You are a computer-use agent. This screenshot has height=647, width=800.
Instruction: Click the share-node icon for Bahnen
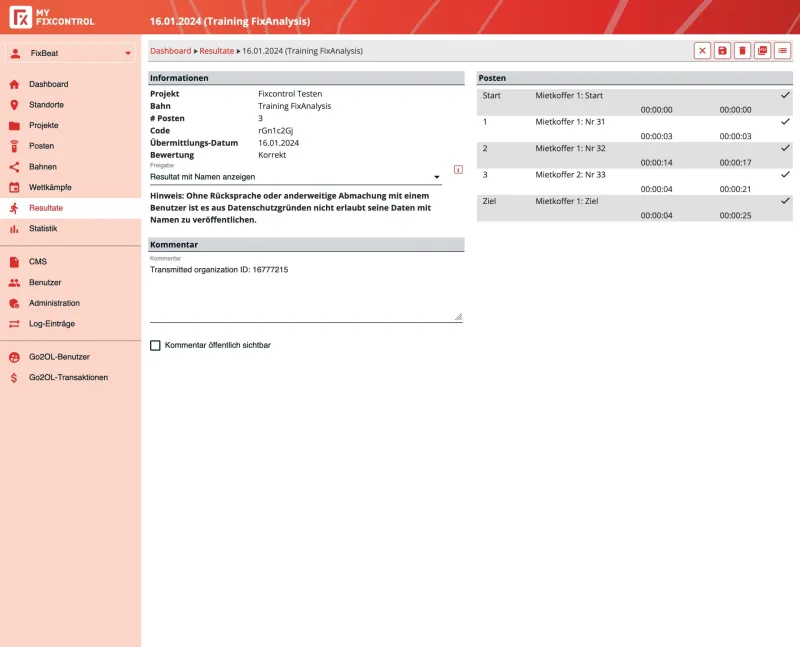(x=14, y=167)
